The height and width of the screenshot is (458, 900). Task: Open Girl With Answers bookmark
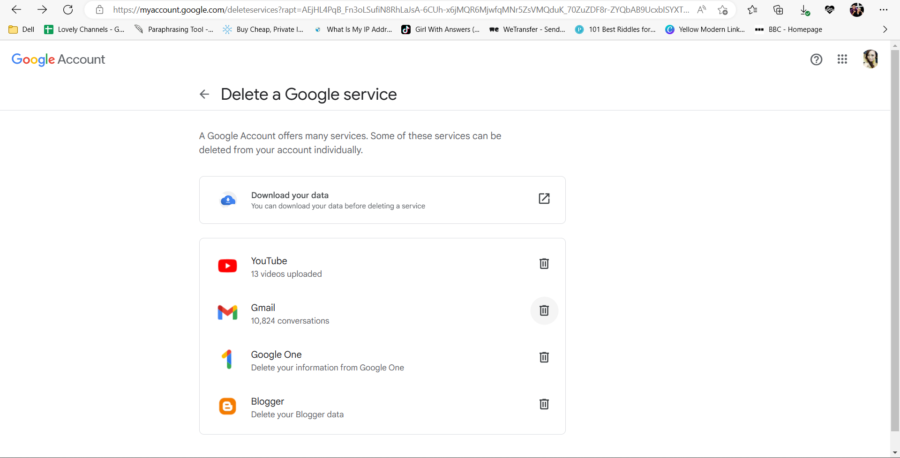(440, 29)
